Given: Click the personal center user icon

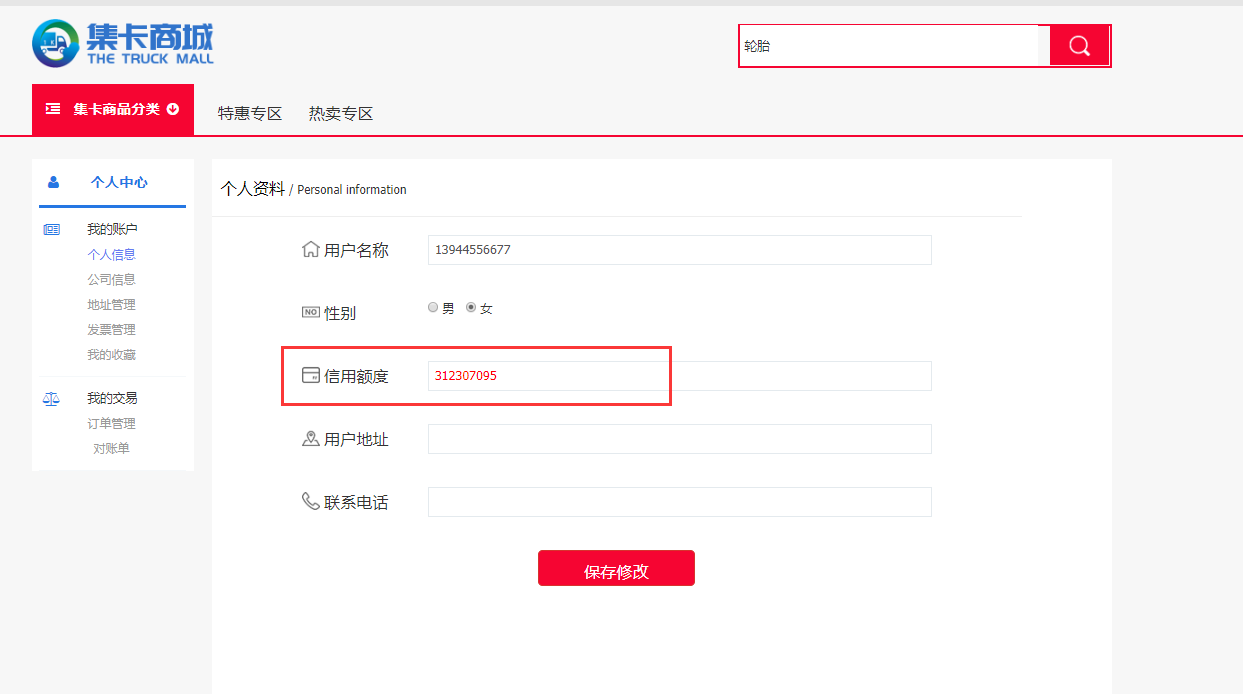Looking at the screenshot, I should [x=53, y=182].
